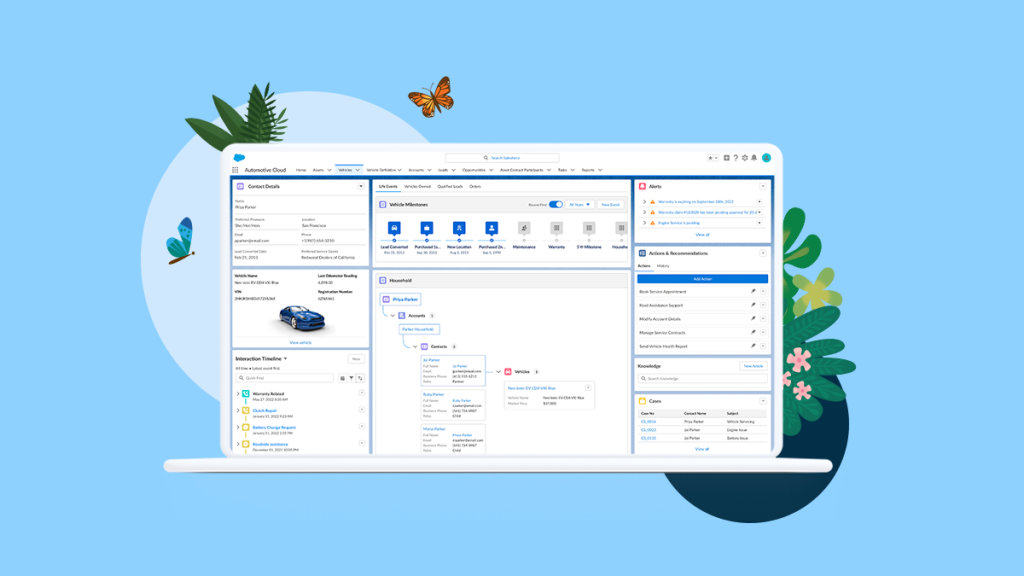Click the printer icon in Interaction Timeline
1024x576 pixels.
coord(342,378)
